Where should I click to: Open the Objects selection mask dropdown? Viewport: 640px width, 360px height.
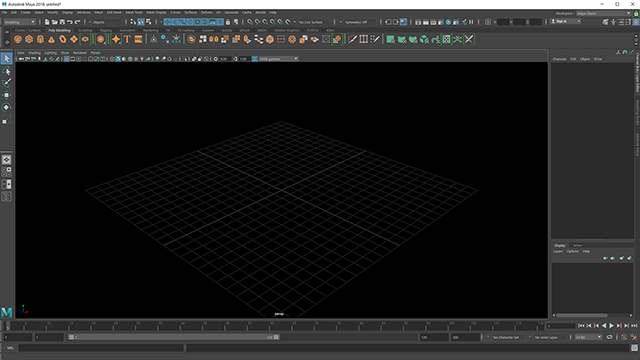[x=105, y=22]
